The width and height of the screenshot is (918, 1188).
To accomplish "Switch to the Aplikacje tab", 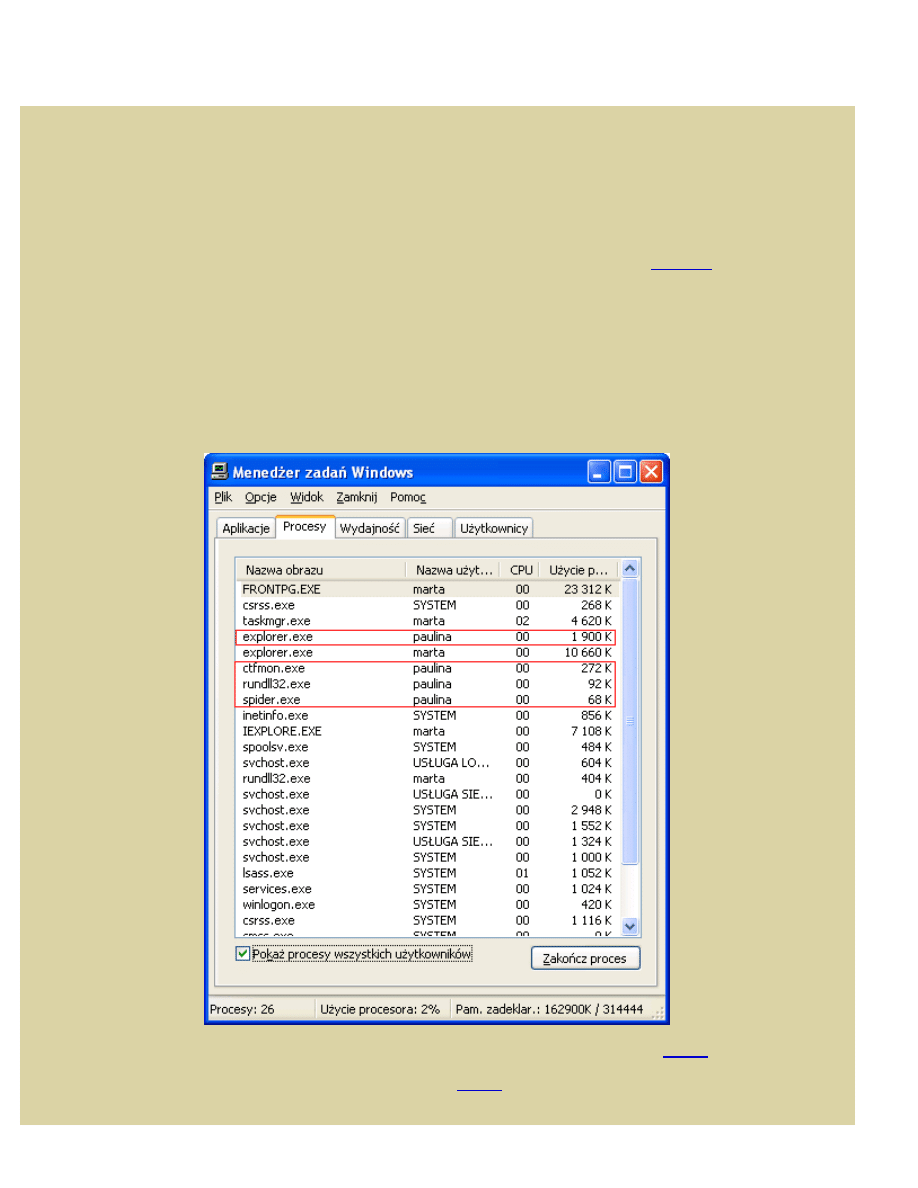I will [246, 529].
